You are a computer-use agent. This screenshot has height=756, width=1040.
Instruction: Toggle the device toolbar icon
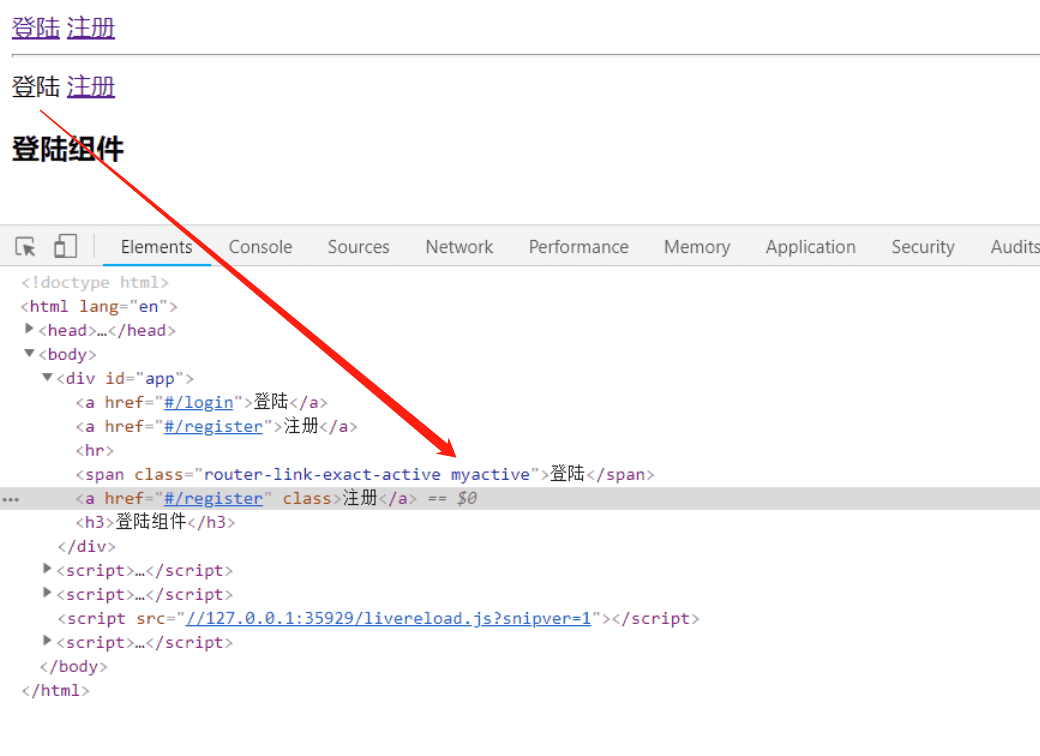click(x=65, y=246)
